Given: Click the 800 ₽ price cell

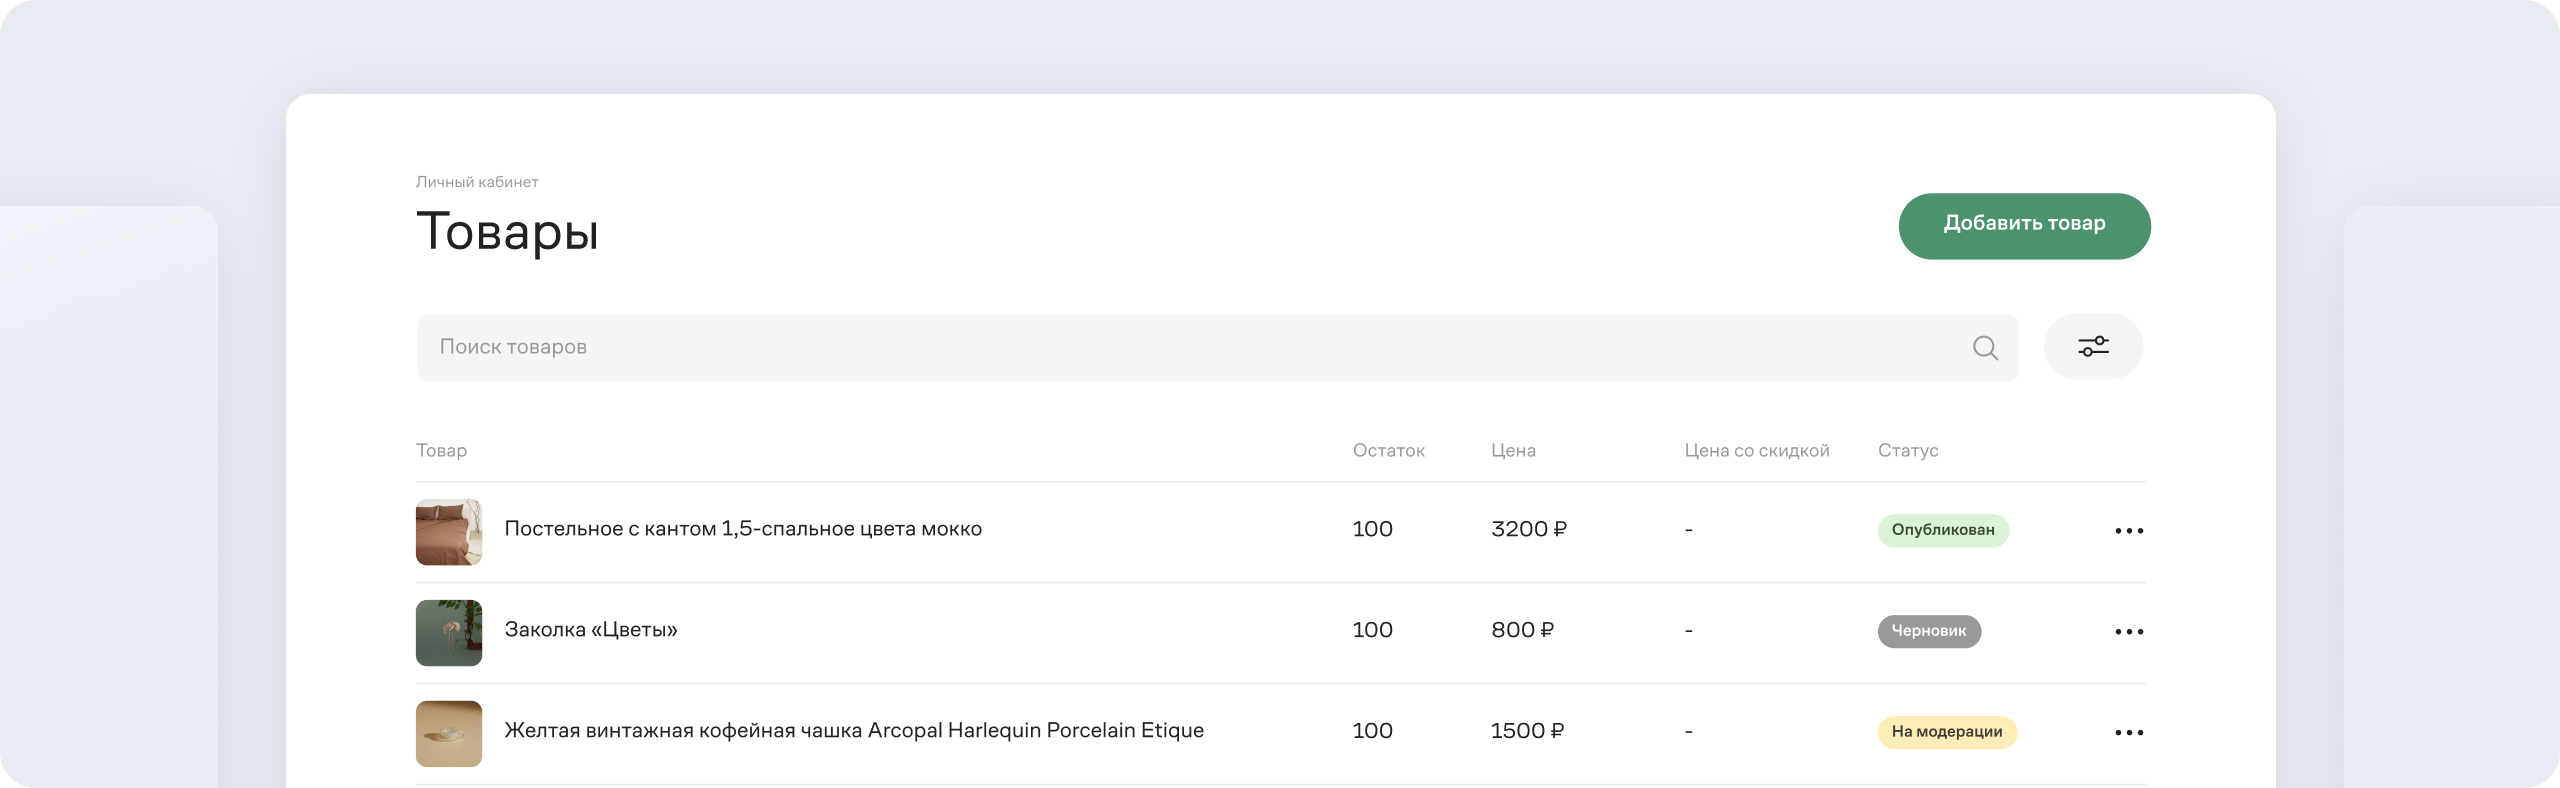Looking at the screenshot, I should point(1522,630).
